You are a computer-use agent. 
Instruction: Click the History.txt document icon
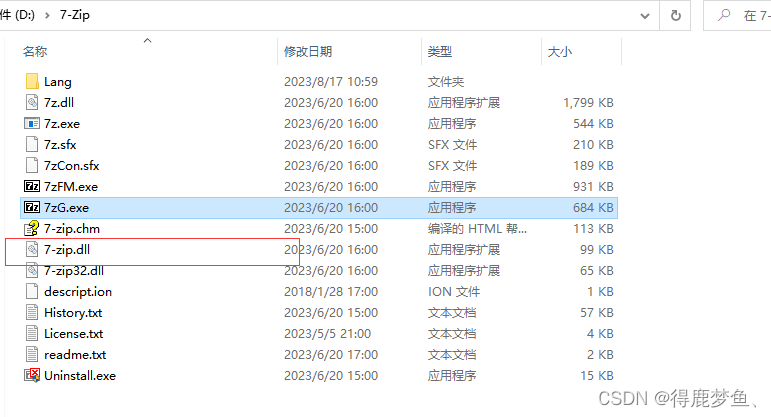32,313
